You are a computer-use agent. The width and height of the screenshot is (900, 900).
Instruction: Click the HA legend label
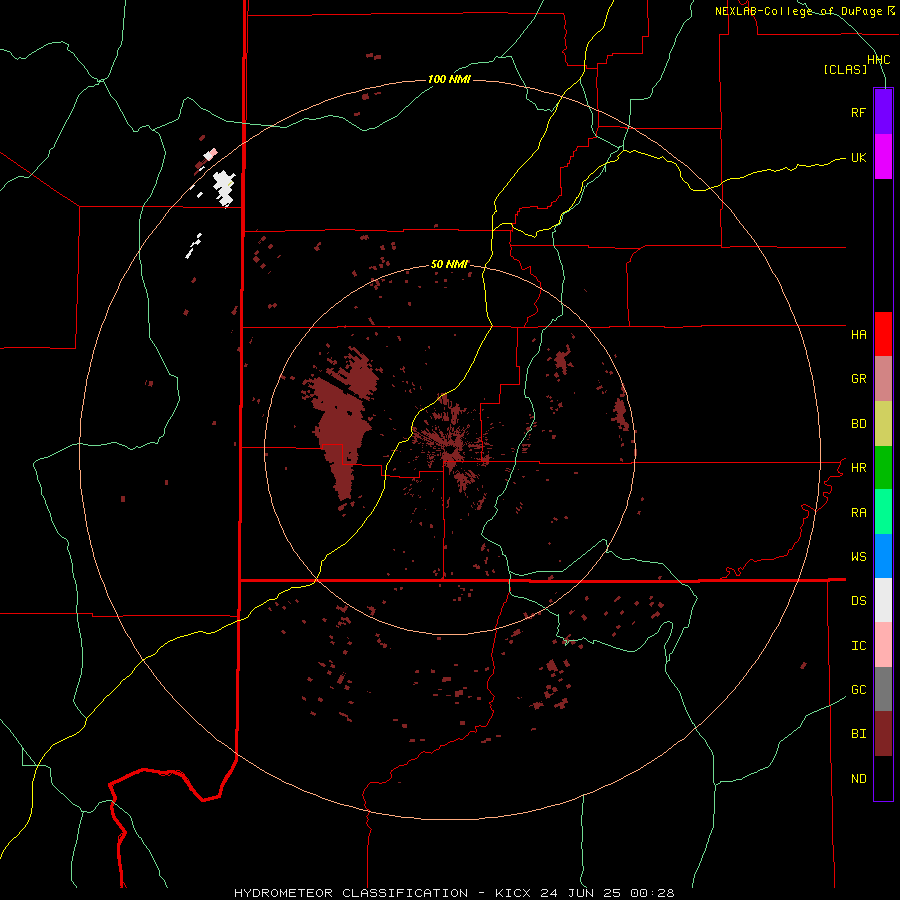pos(858,335)
